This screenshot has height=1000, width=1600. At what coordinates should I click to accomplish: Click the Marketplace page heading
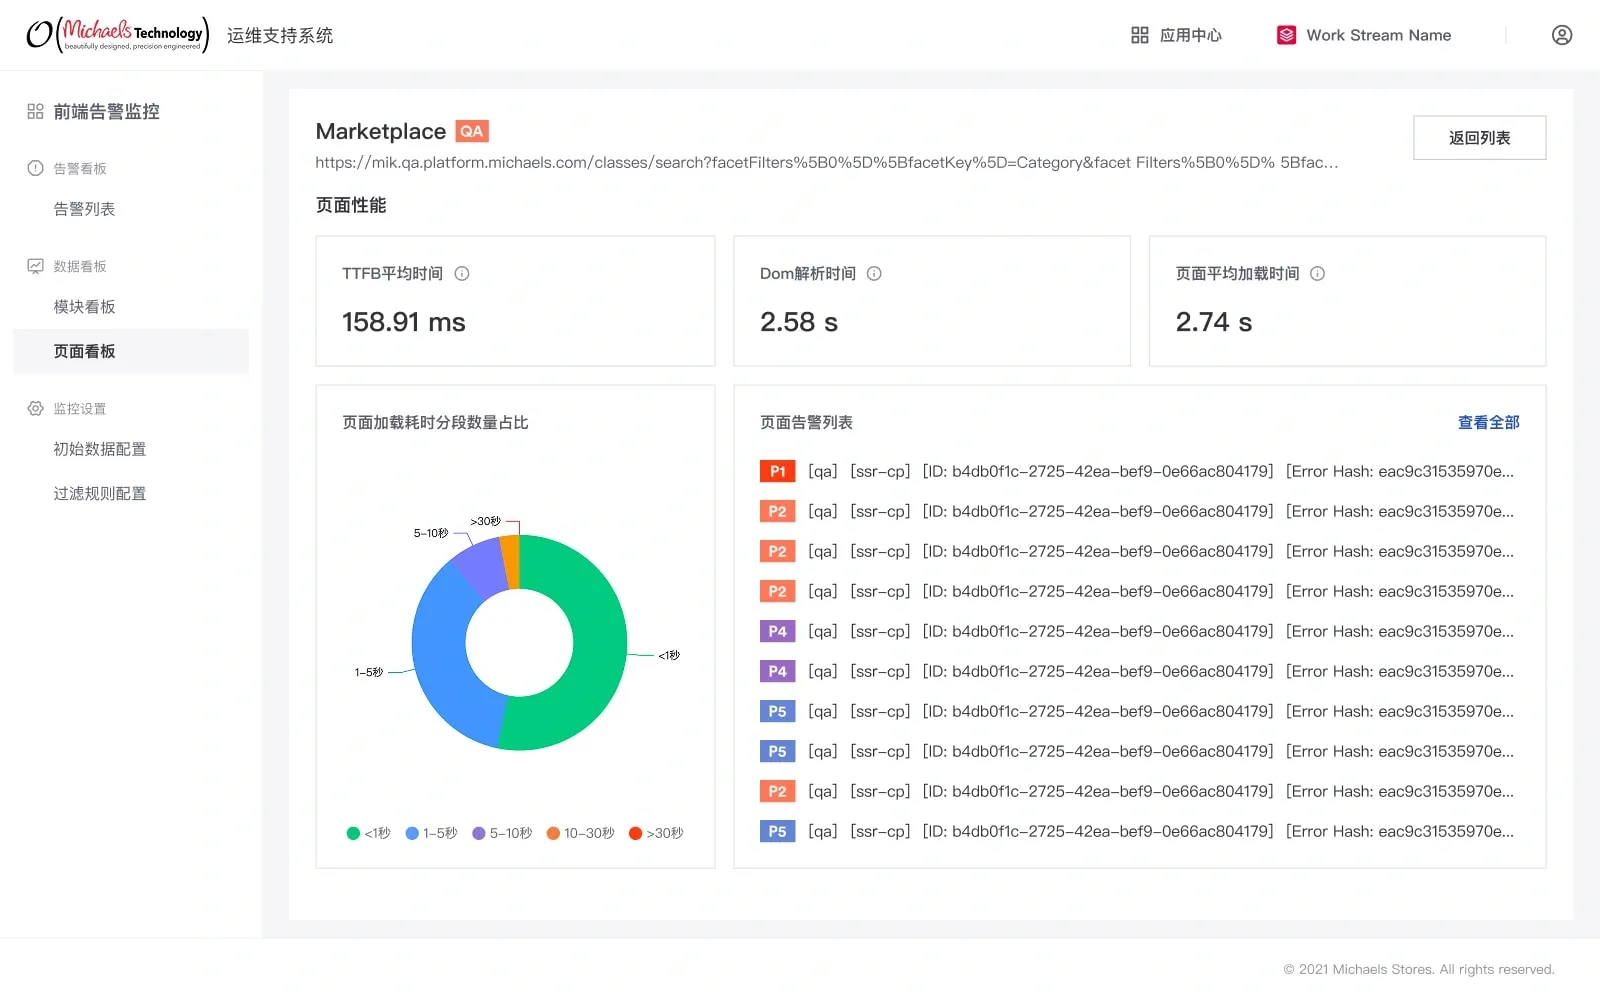pos(381,131)
